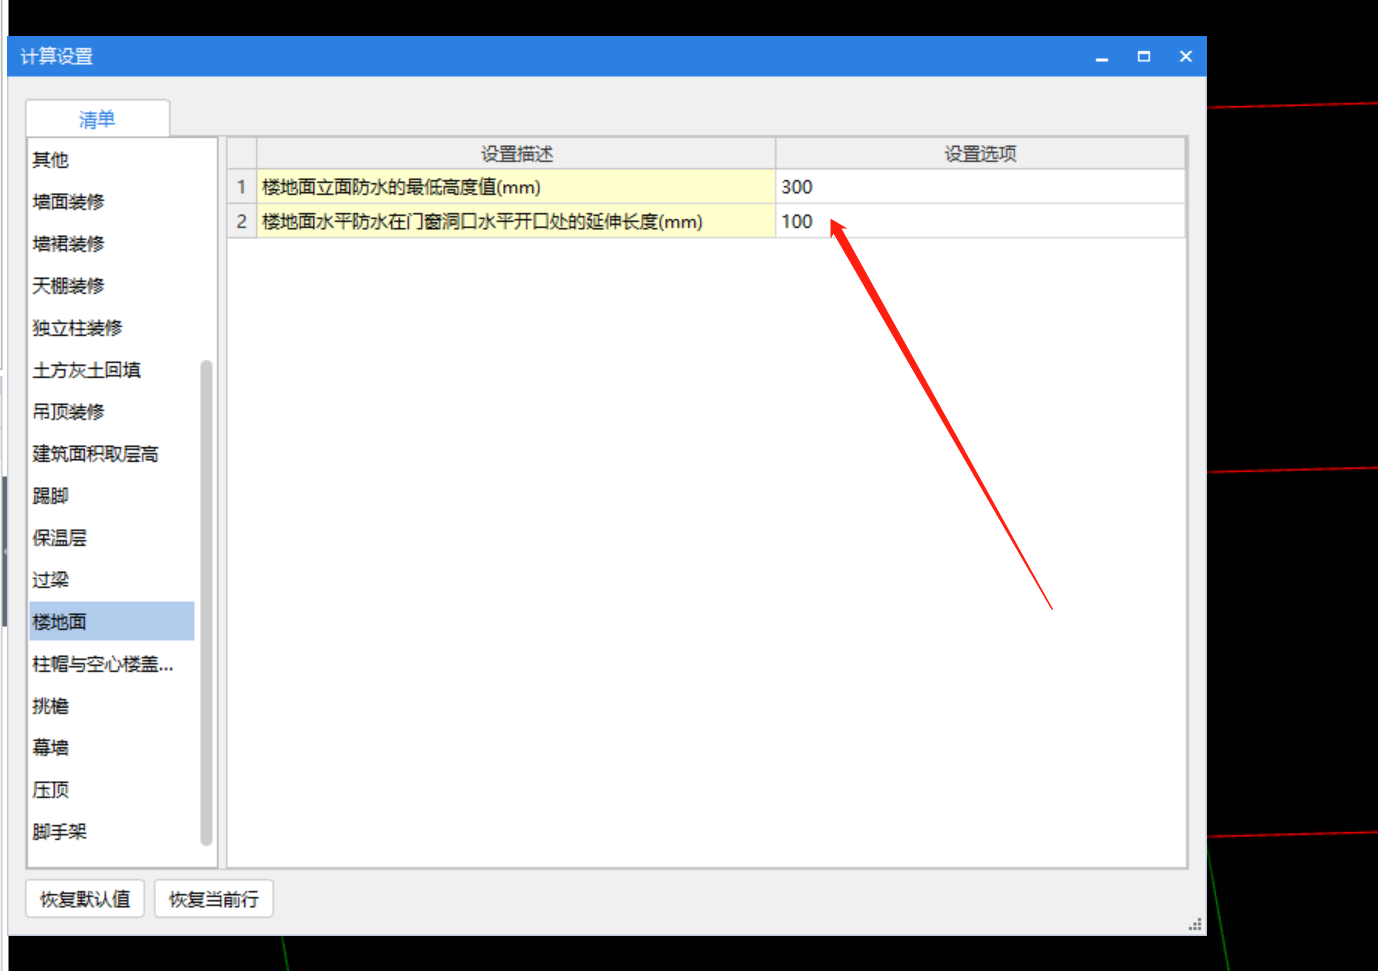Image resolution: width=1378 pixels, height=971 pixels.
Task: Click 恢复默认值 button
Action: pos(85,899)
